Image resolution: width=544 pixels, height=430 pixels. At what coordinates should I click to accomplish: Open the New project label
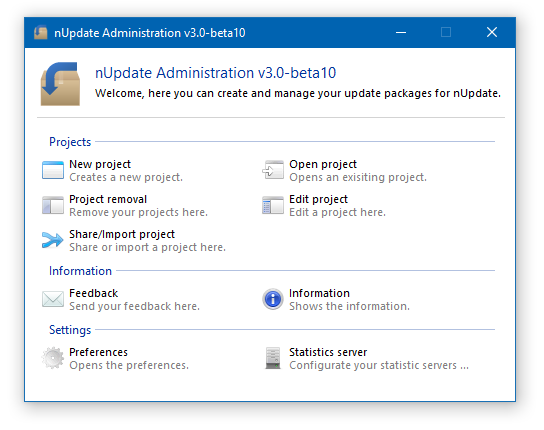(x=100, y=165)
